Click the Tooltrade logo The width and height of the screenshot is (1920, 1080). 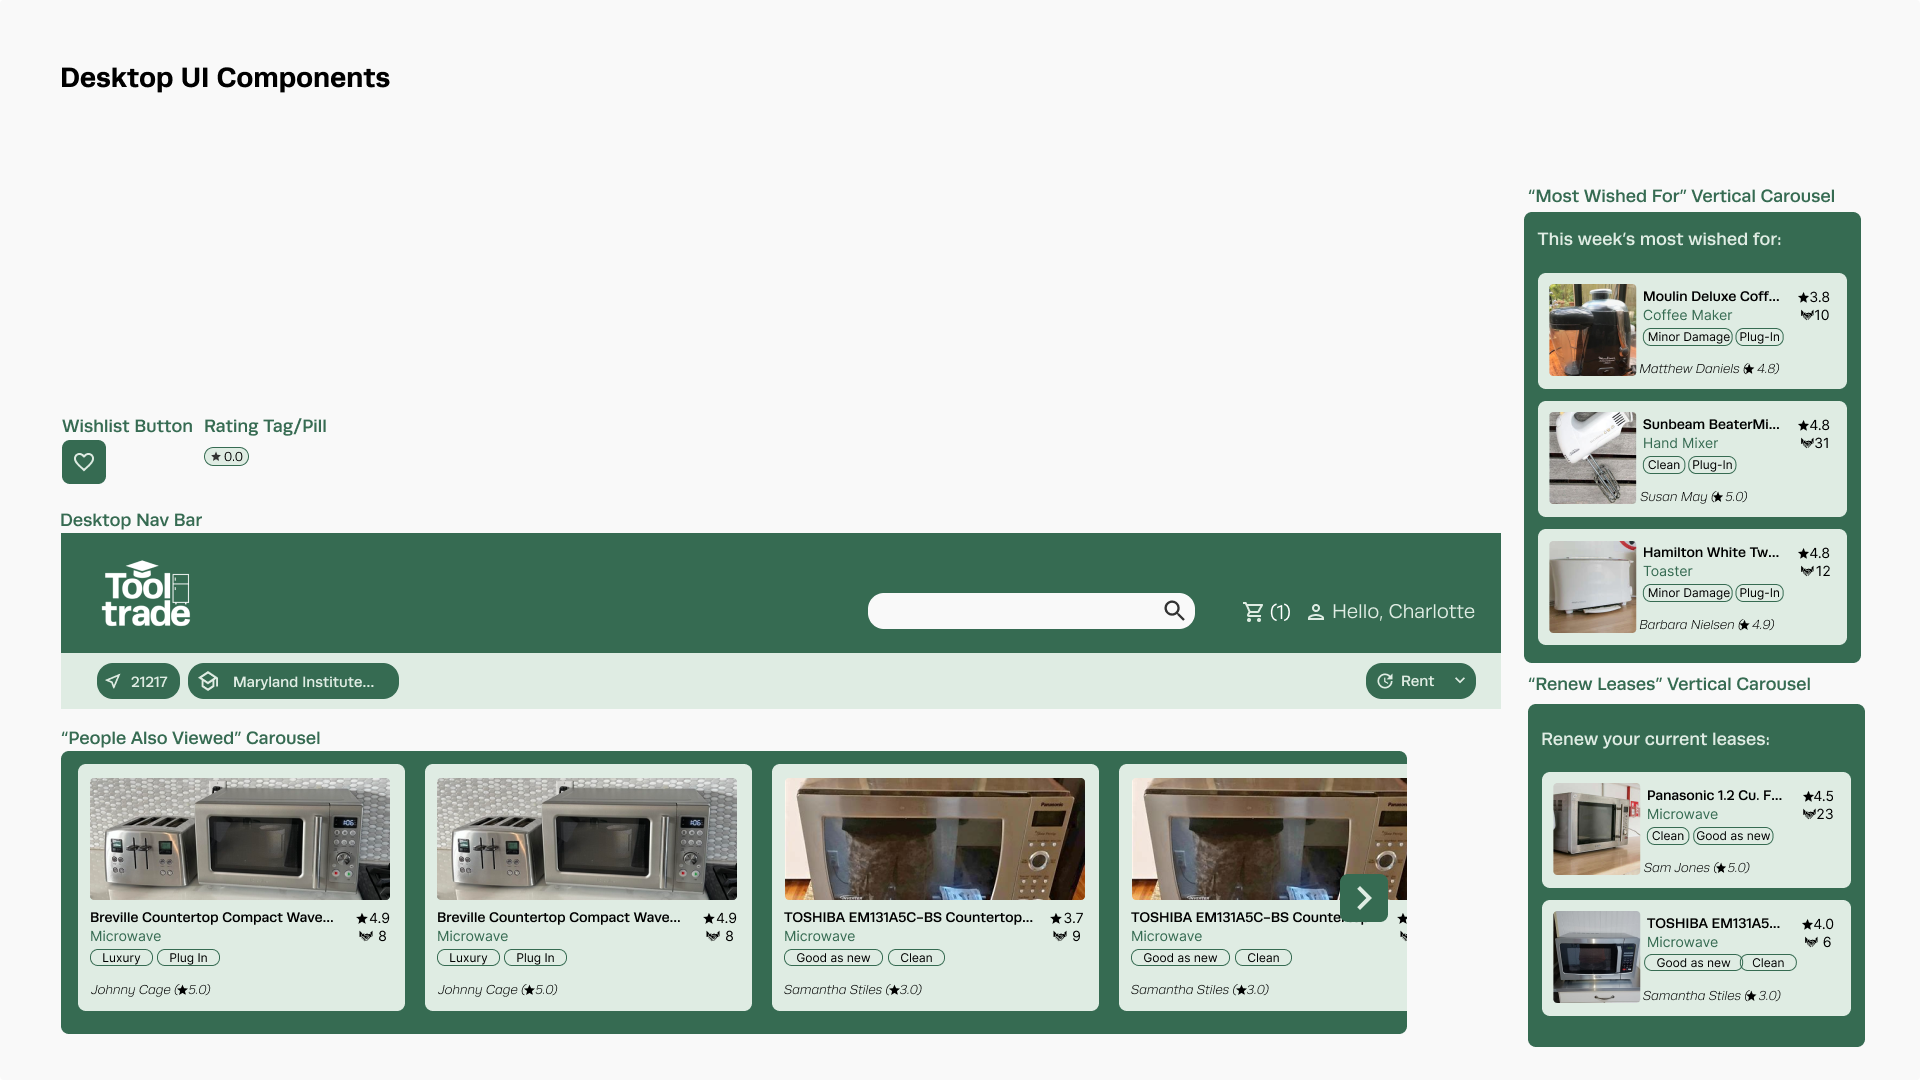pyautogui.click(x=146, y=595)
